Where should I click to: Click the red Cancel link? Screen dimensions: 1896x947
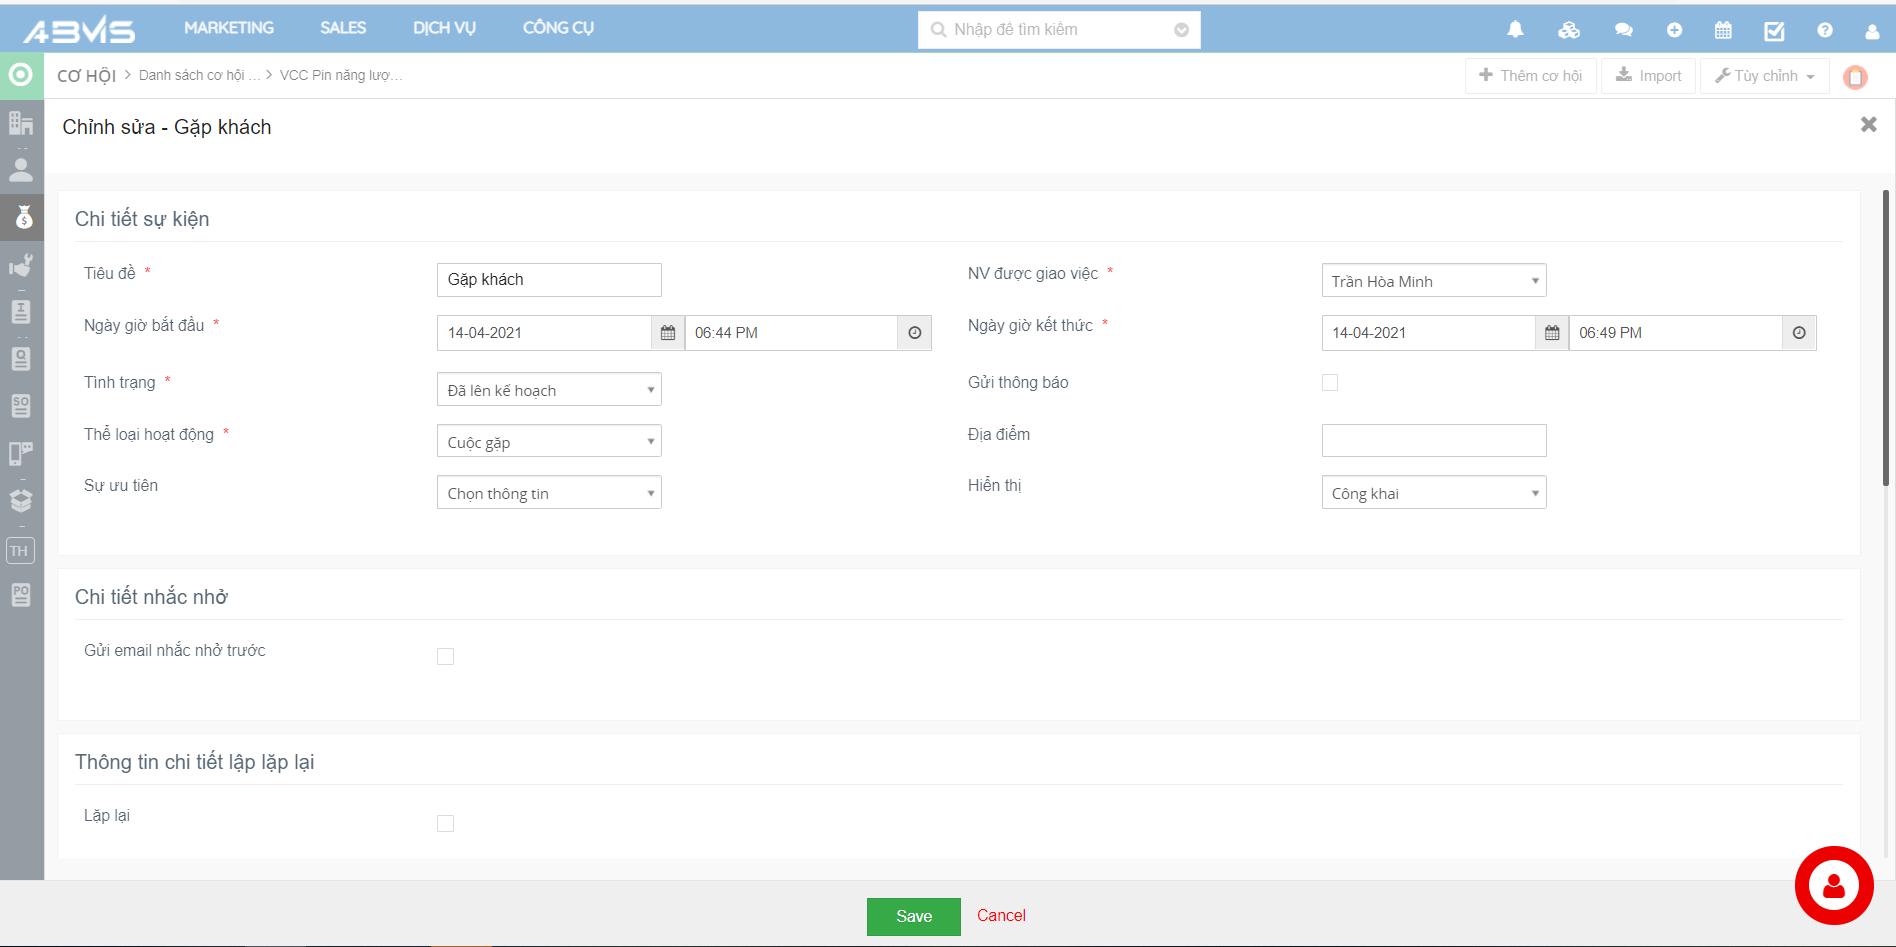tap(1001, 915)
